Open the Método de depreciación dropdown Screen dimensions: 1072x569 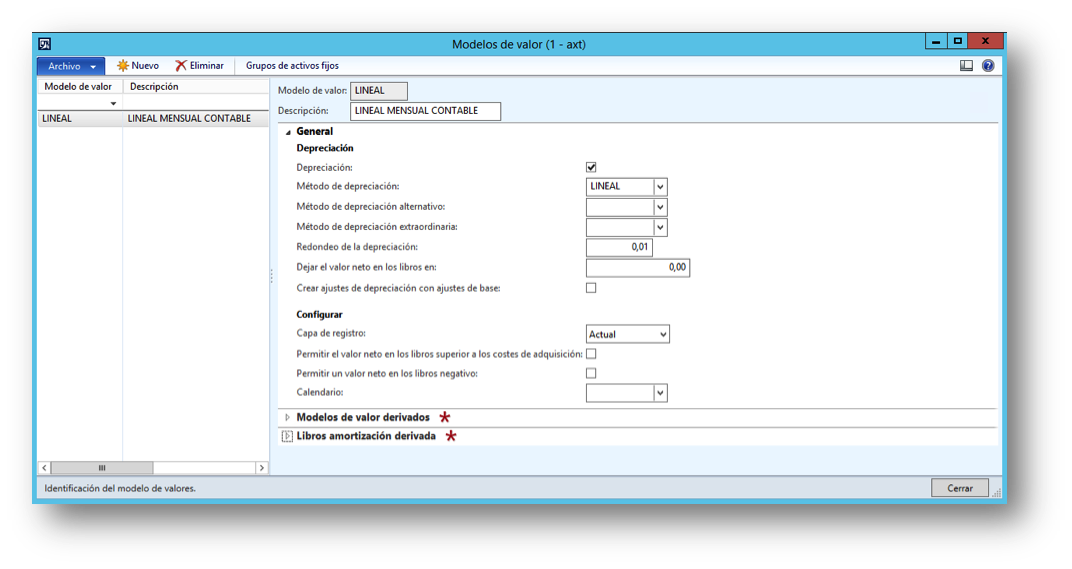660,187
